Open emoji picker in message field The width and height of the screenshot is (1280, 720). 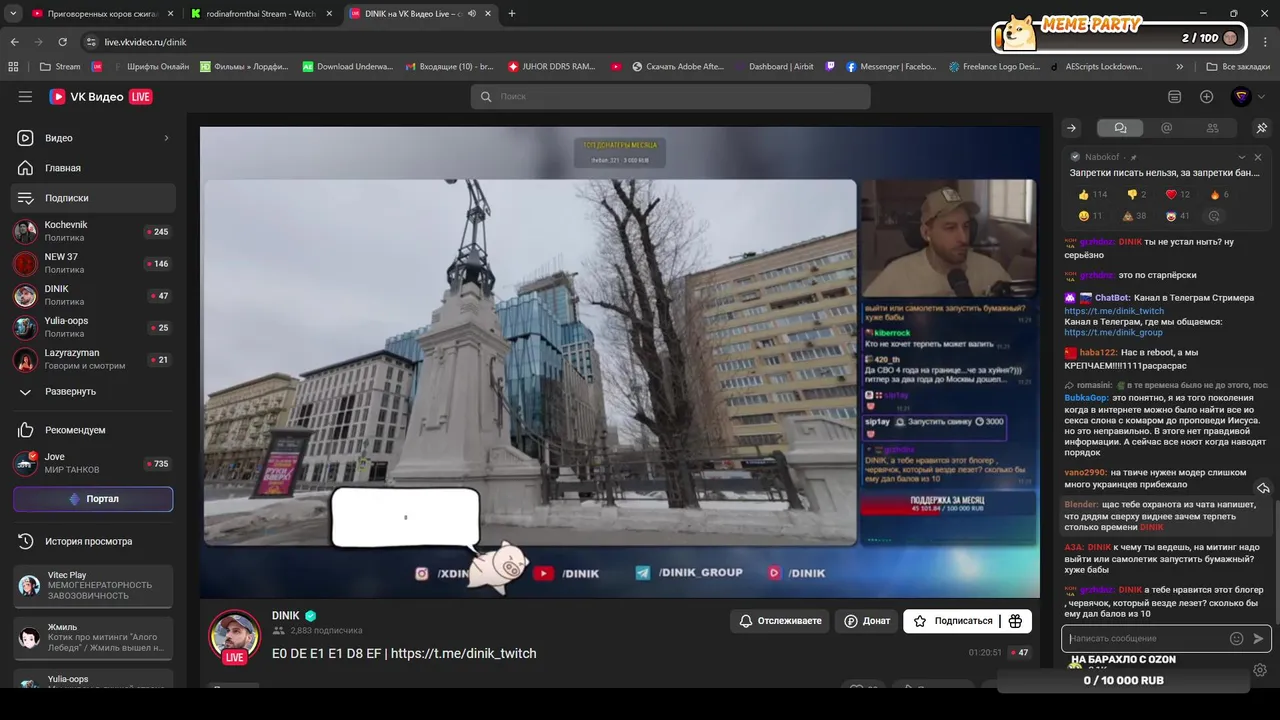tap(1237, 638)
